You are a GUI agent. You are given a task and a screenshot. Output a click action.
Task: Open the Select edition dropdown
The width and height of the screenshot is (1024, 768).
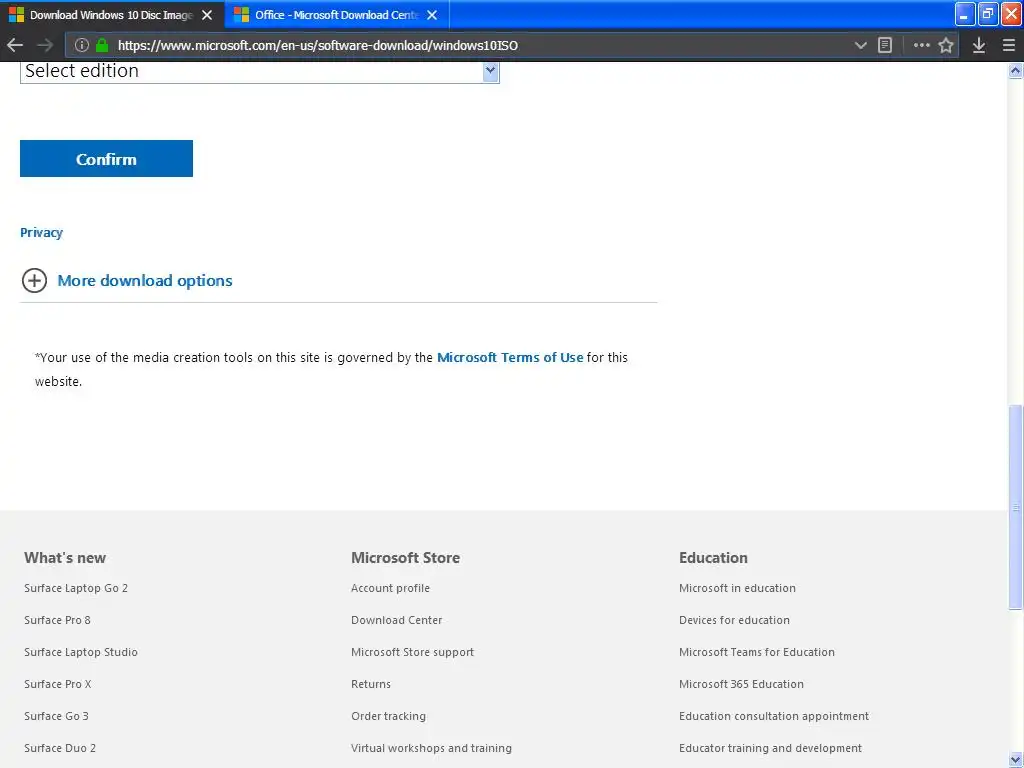click(x=260, y=71)
